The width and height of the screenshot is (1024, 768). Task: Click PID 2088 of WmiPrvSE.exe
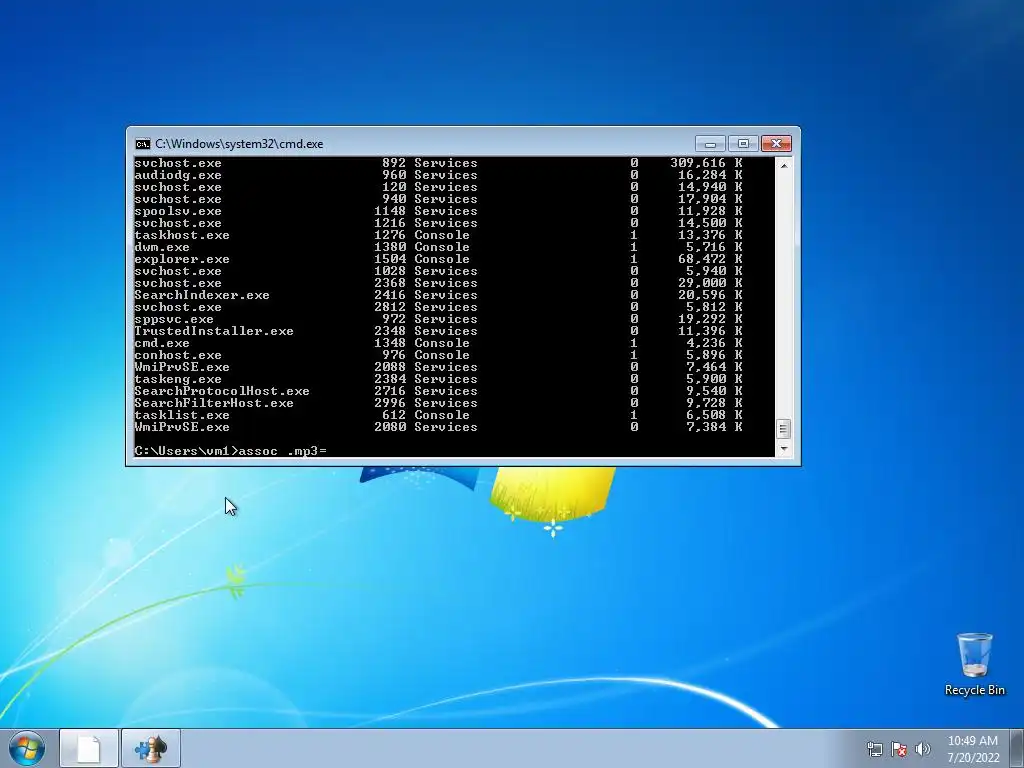click(x=390, y=367)
